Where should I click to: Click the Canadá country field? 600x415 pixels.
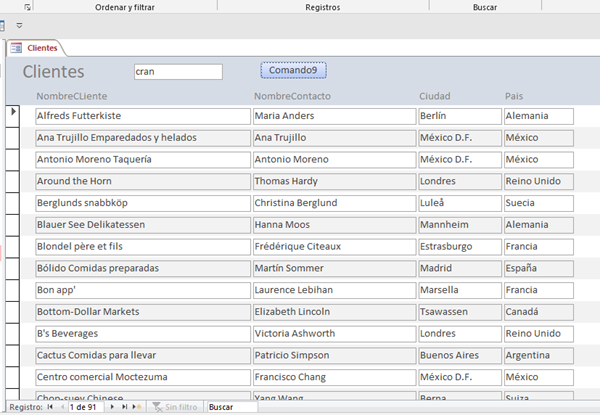[x=538, y=312]
